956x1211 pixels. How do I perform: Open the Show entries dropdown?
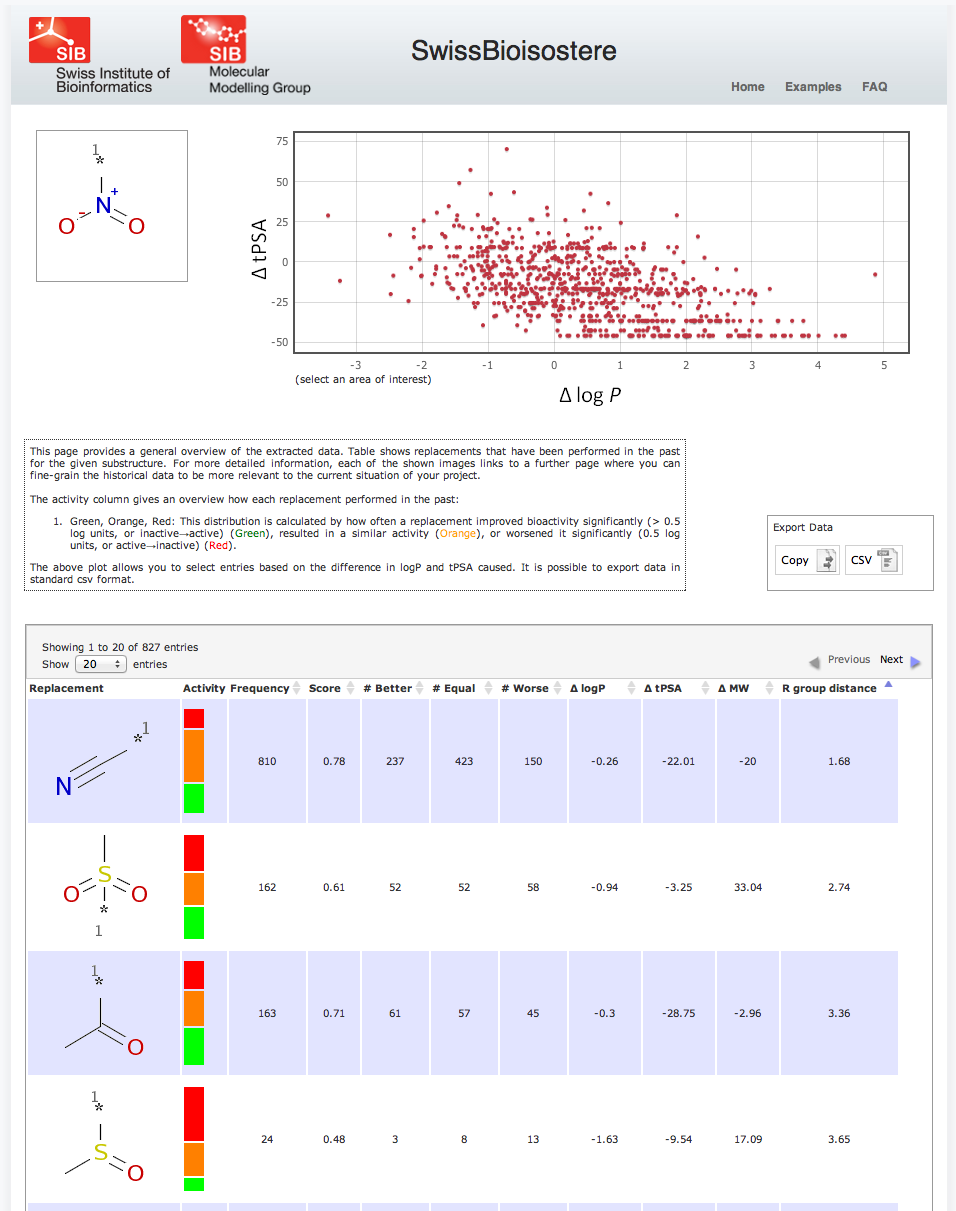pyautogui.click(x=101, y=664)
